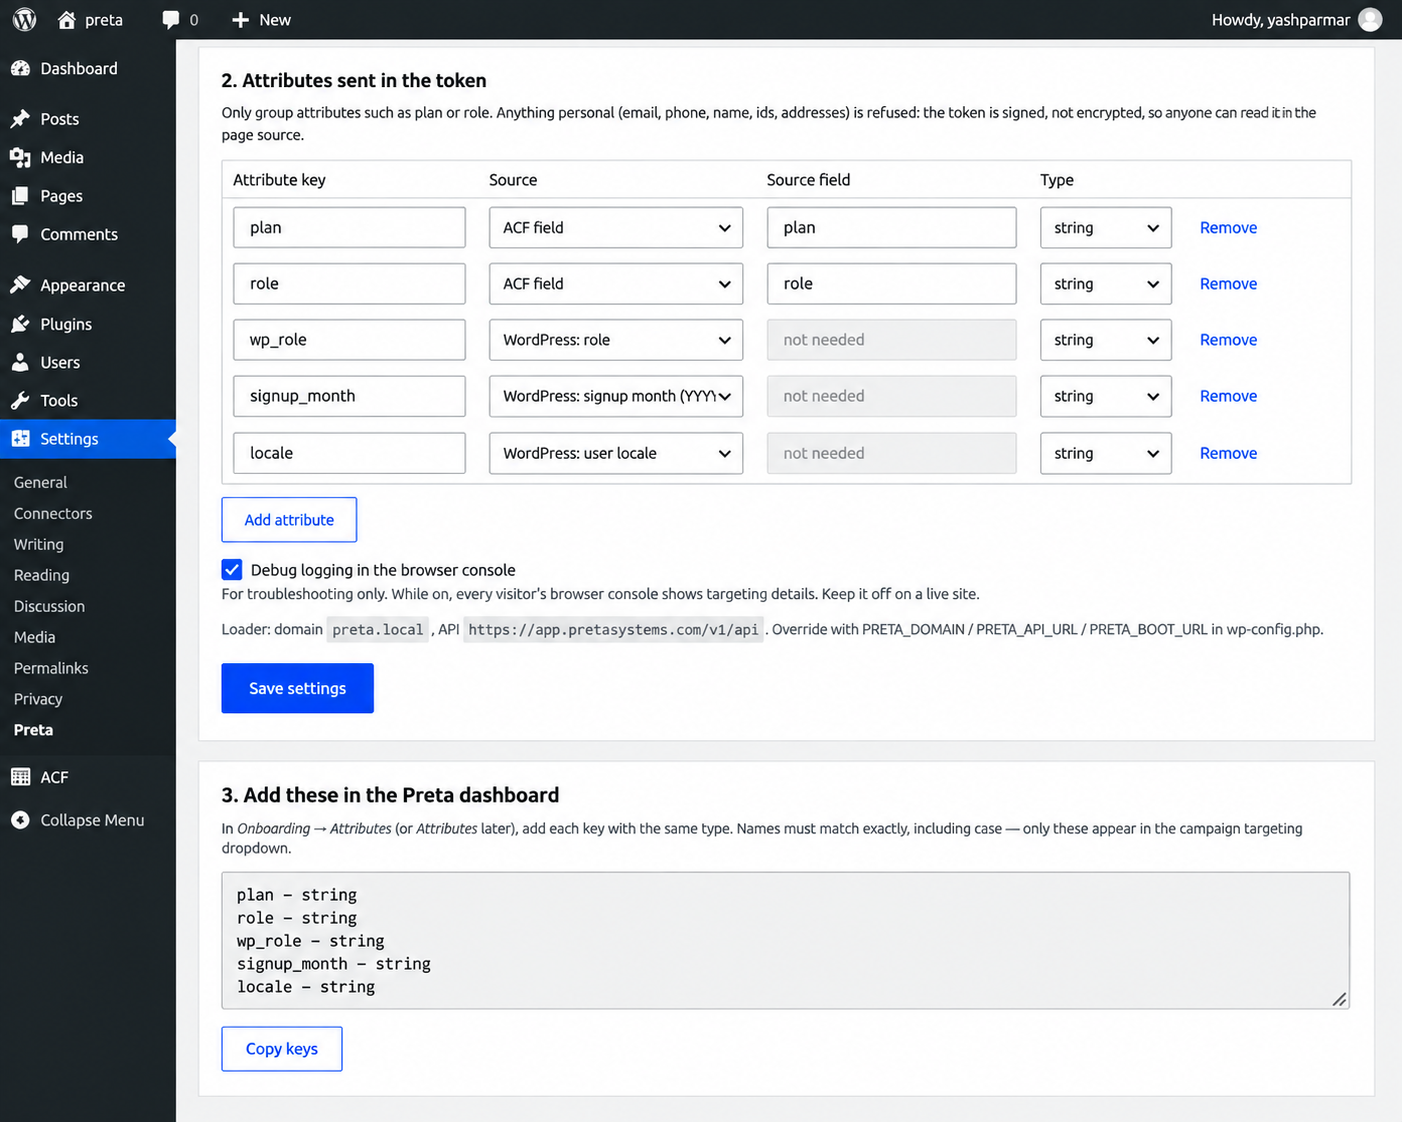Open Media item under Settings submenu
Screen dimensions: 1402x1122
[35, 637]
